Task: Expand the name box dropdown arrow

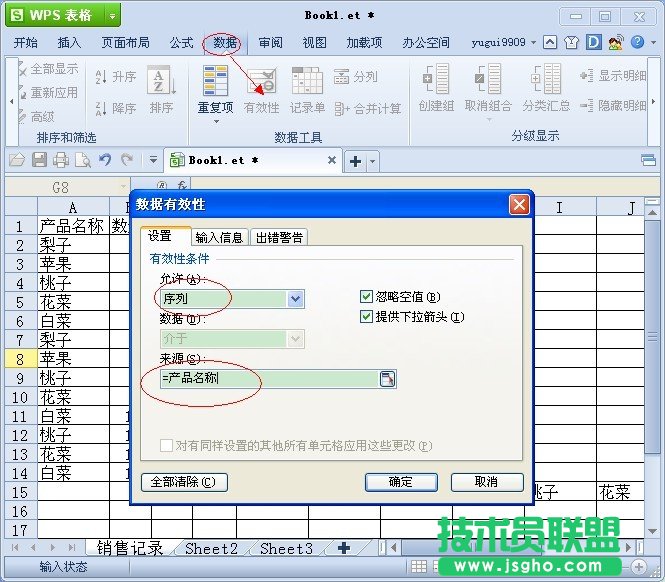Action: (123, 187)
